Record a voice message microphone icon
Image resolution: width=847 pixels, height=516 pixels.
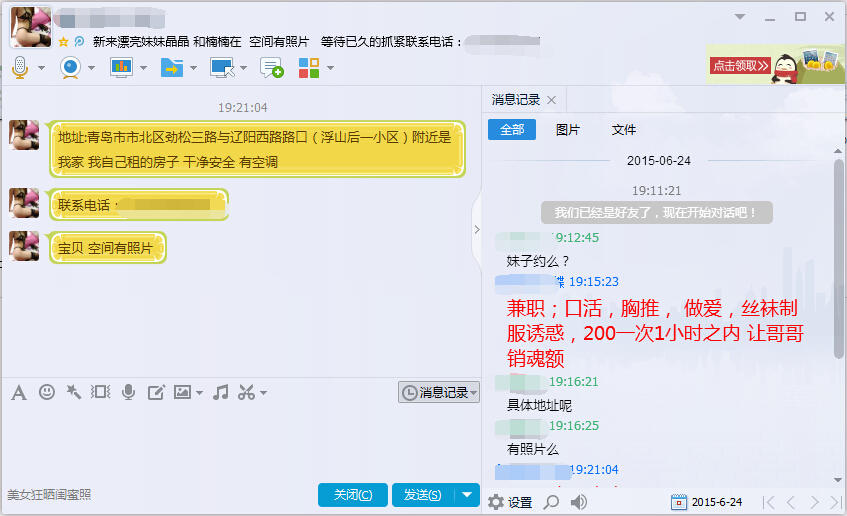(129, 392)
